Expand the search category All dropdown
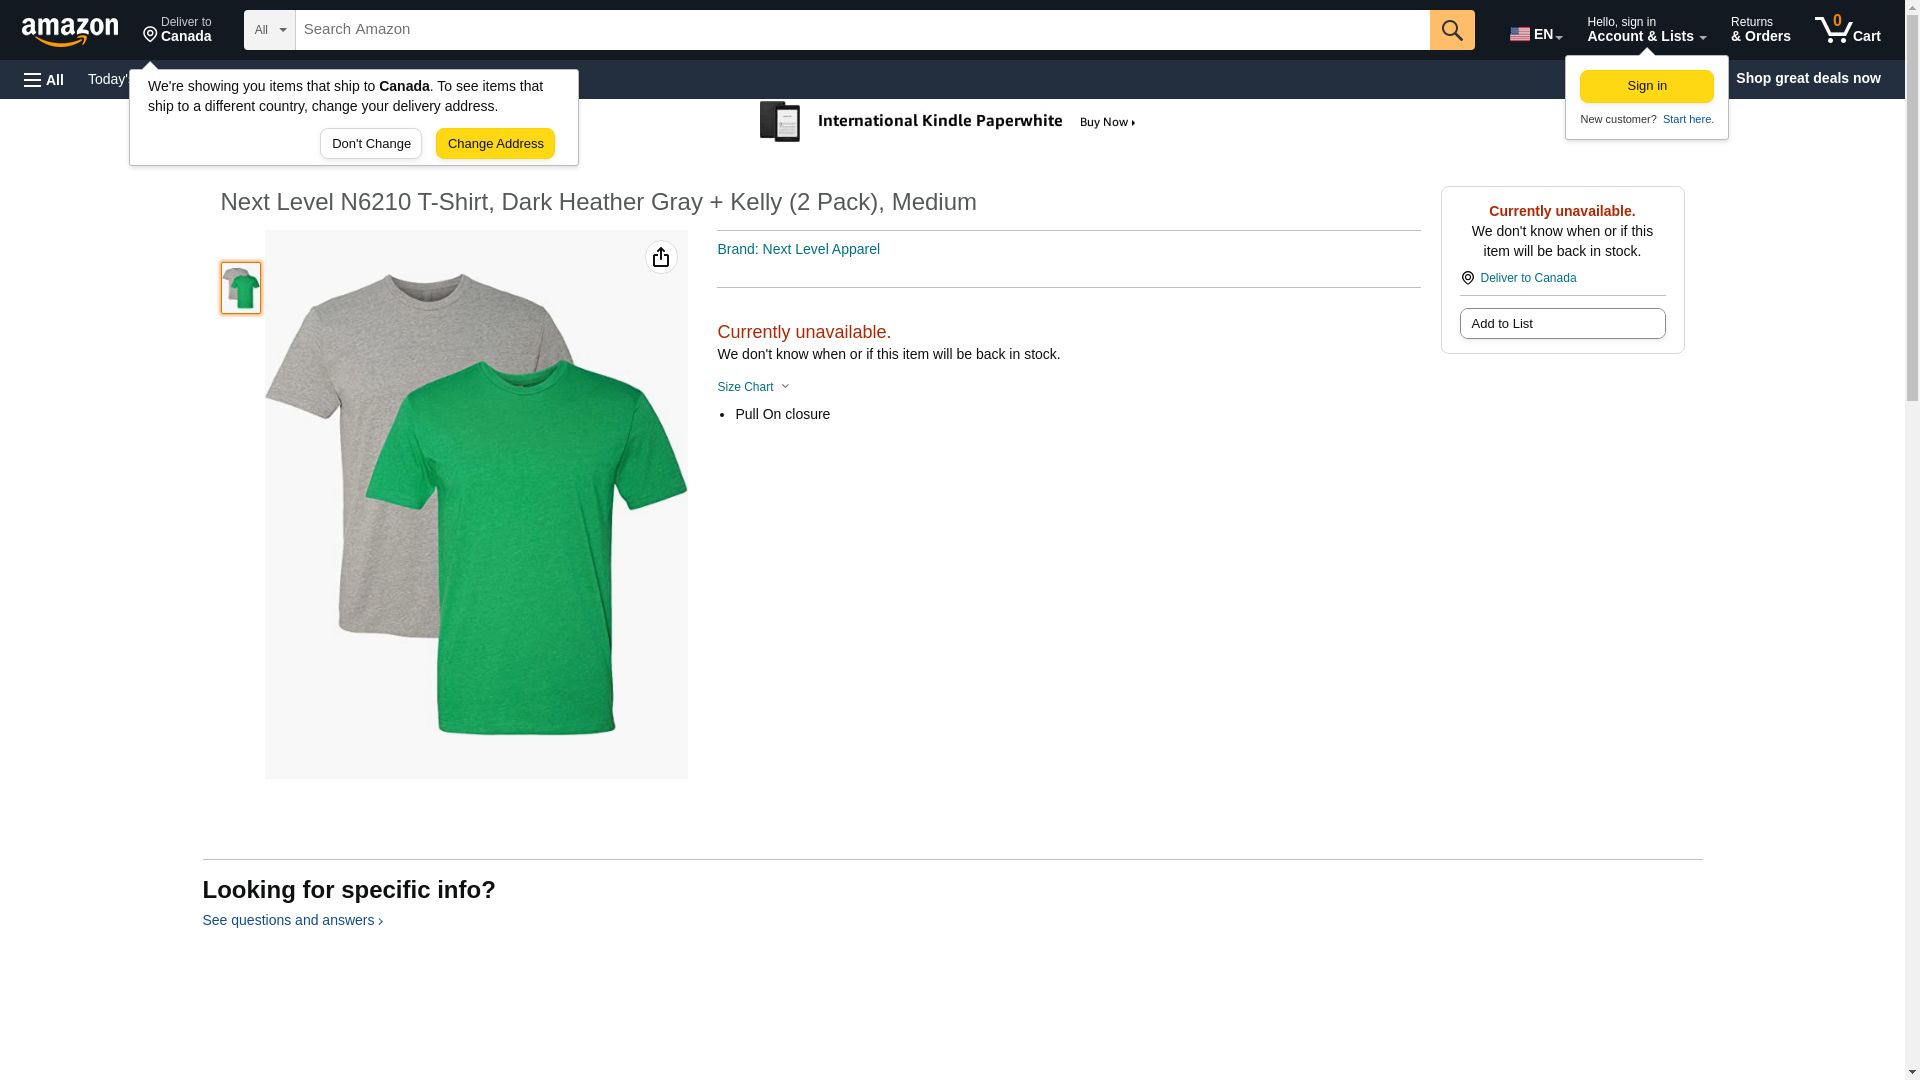The image size is (1920, 1080). click(269, 30)
